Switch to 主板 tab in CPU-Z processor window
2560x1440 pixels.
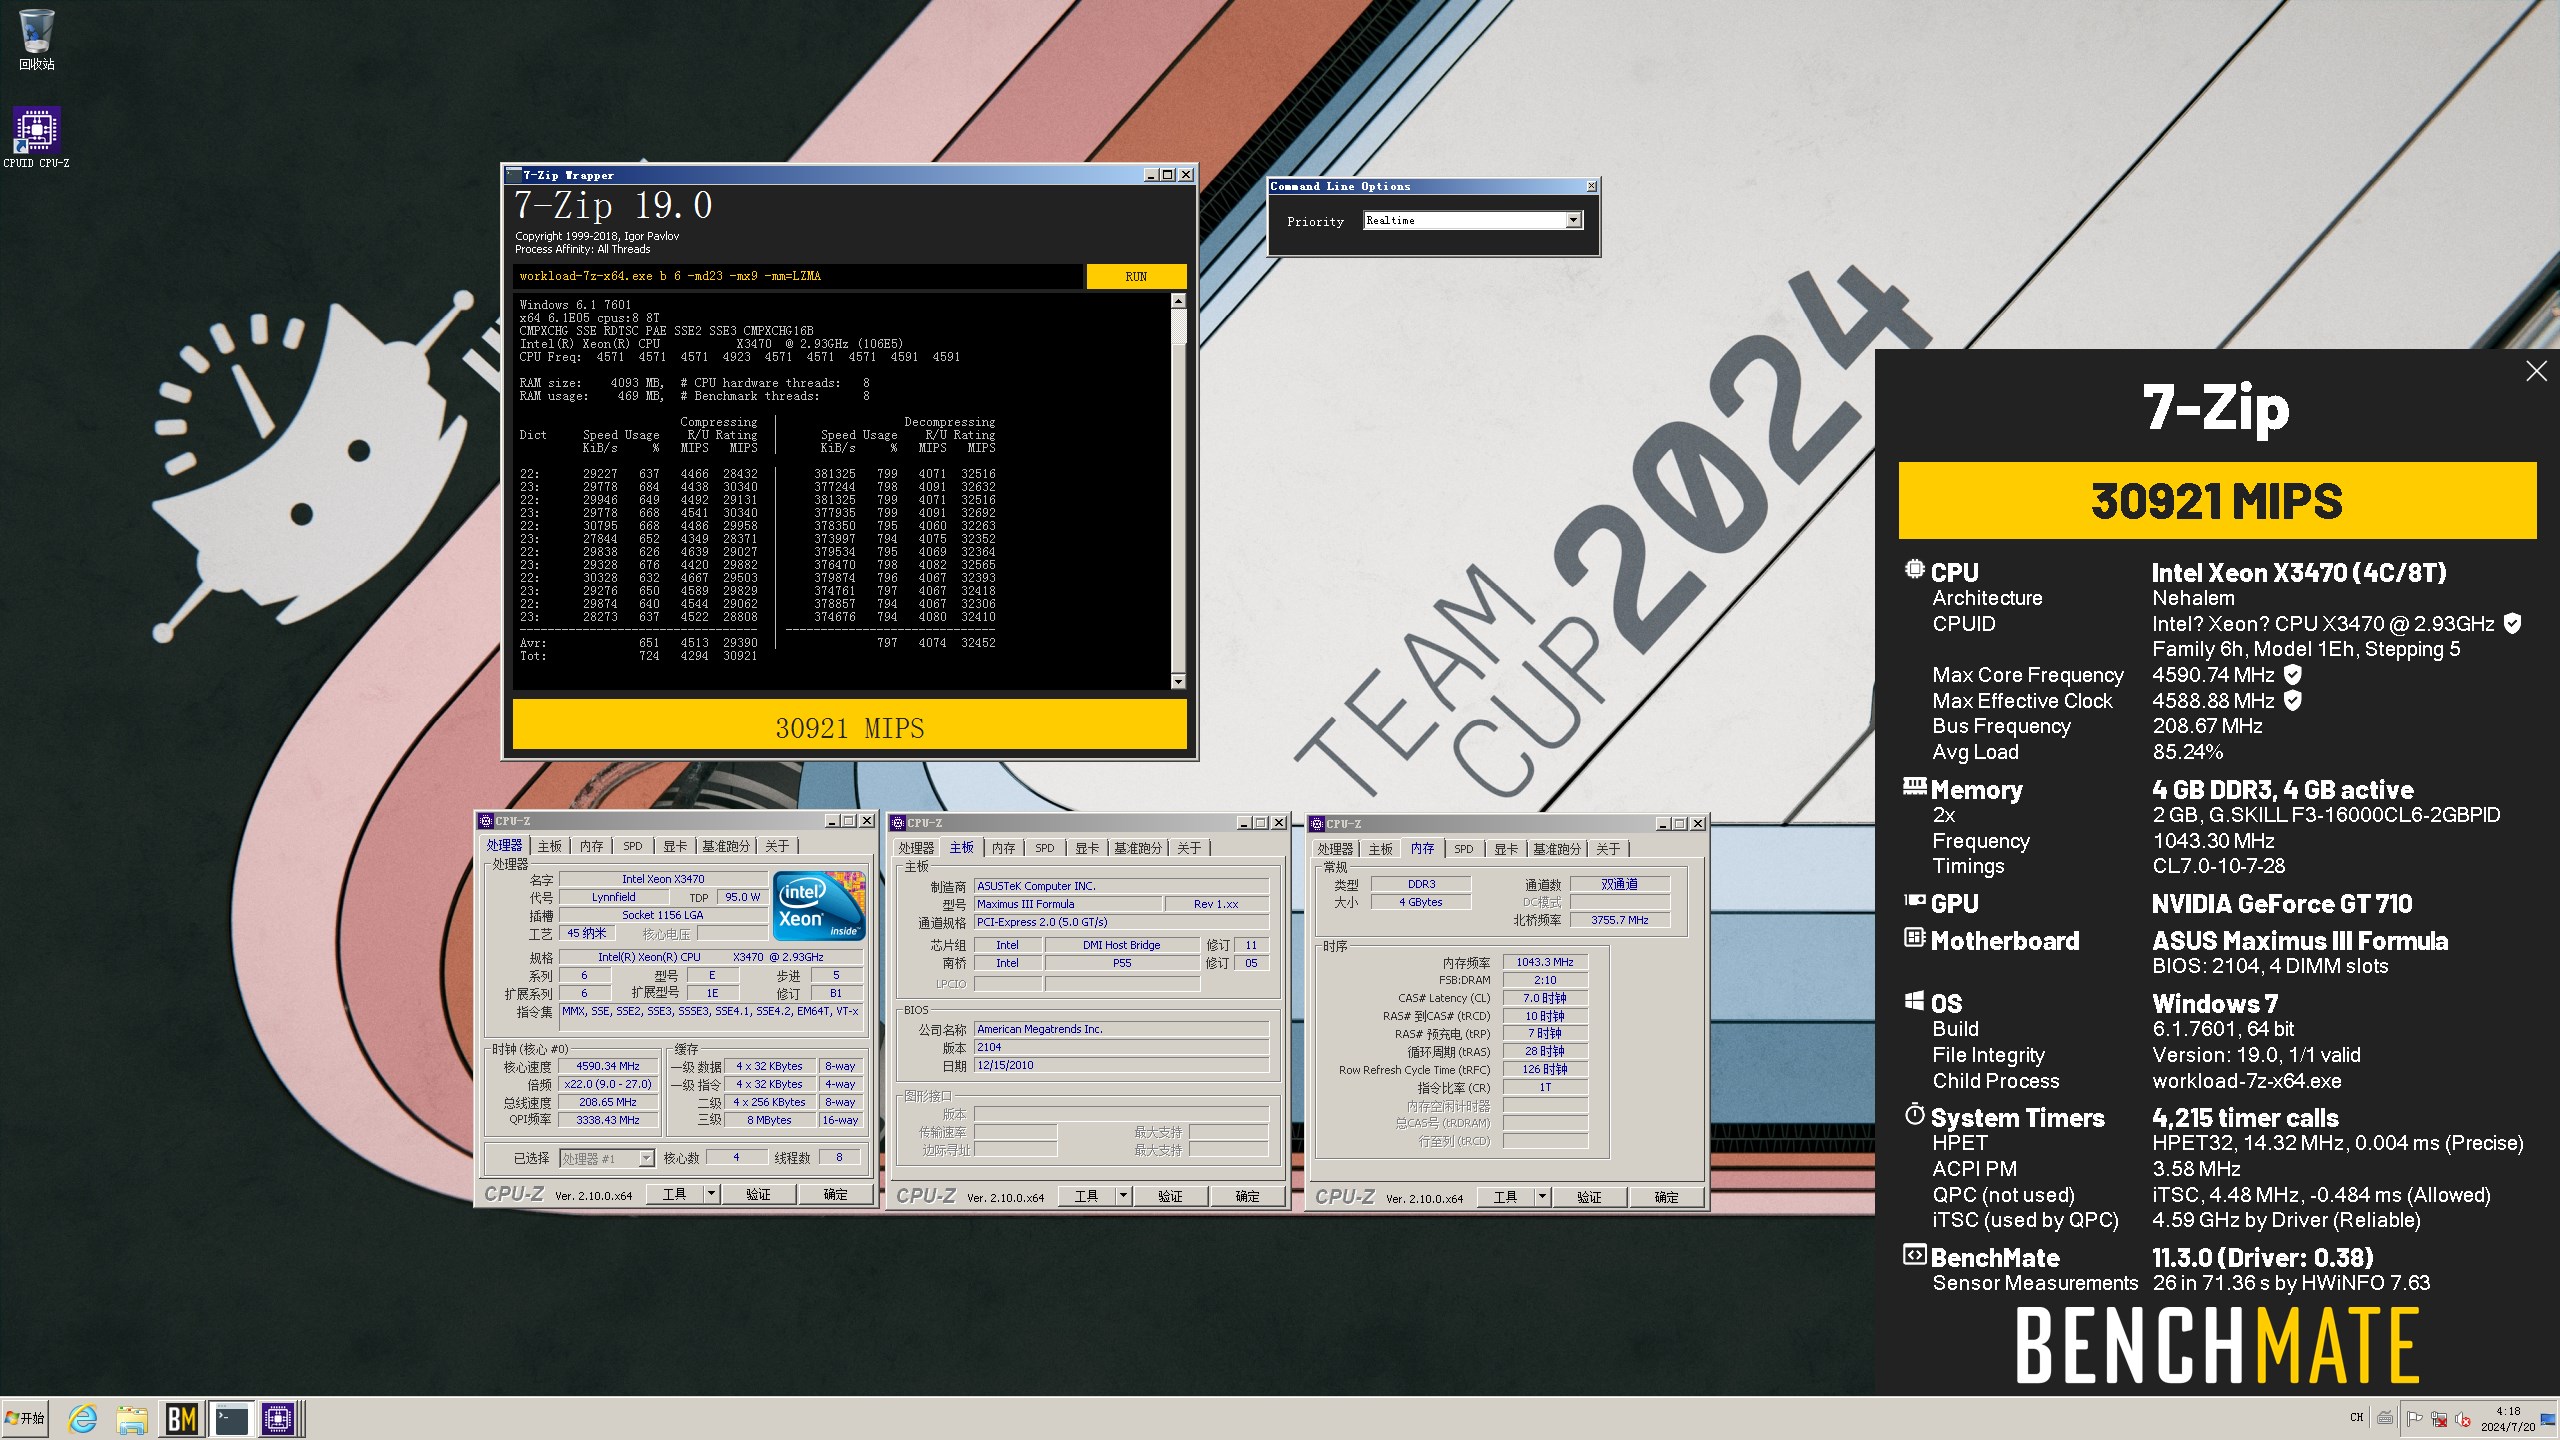tap(550, 846)
